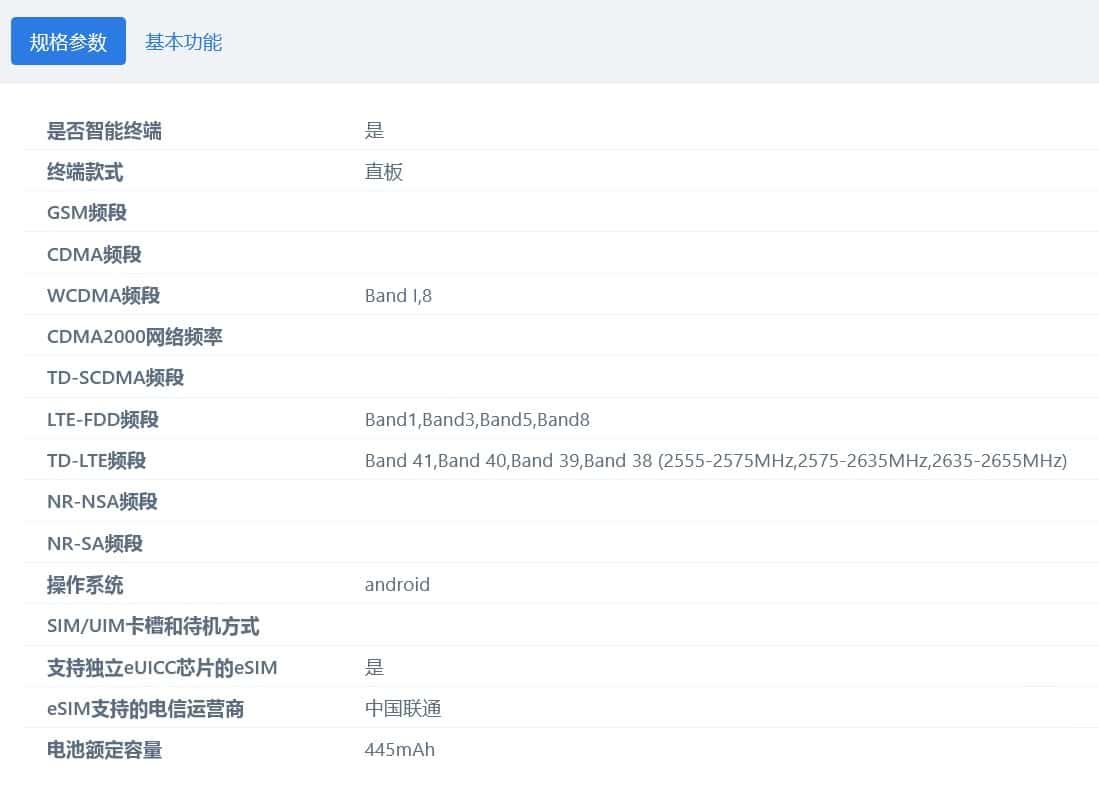
Task: Click the NR-SA频段 row label
Action: point(95,544)
